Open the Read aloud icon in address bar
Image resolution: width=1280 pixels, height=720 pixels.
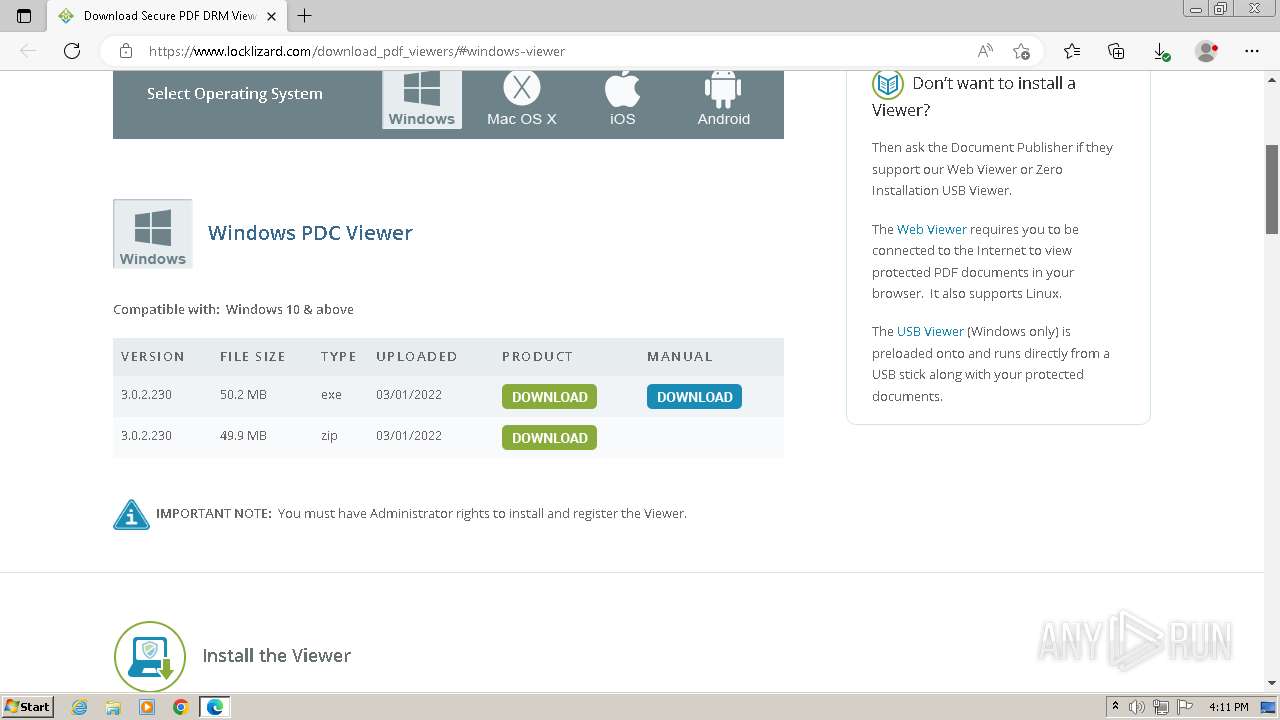click(x=985, y=51)
